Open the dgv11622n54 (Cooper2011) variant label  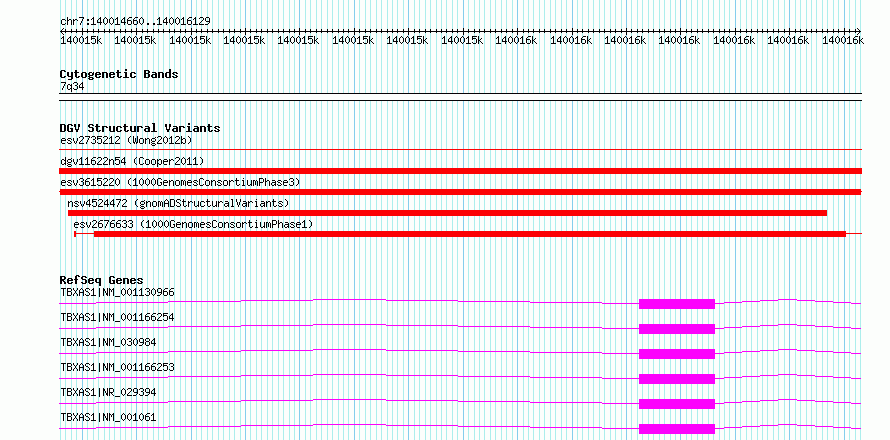(132, 161)
